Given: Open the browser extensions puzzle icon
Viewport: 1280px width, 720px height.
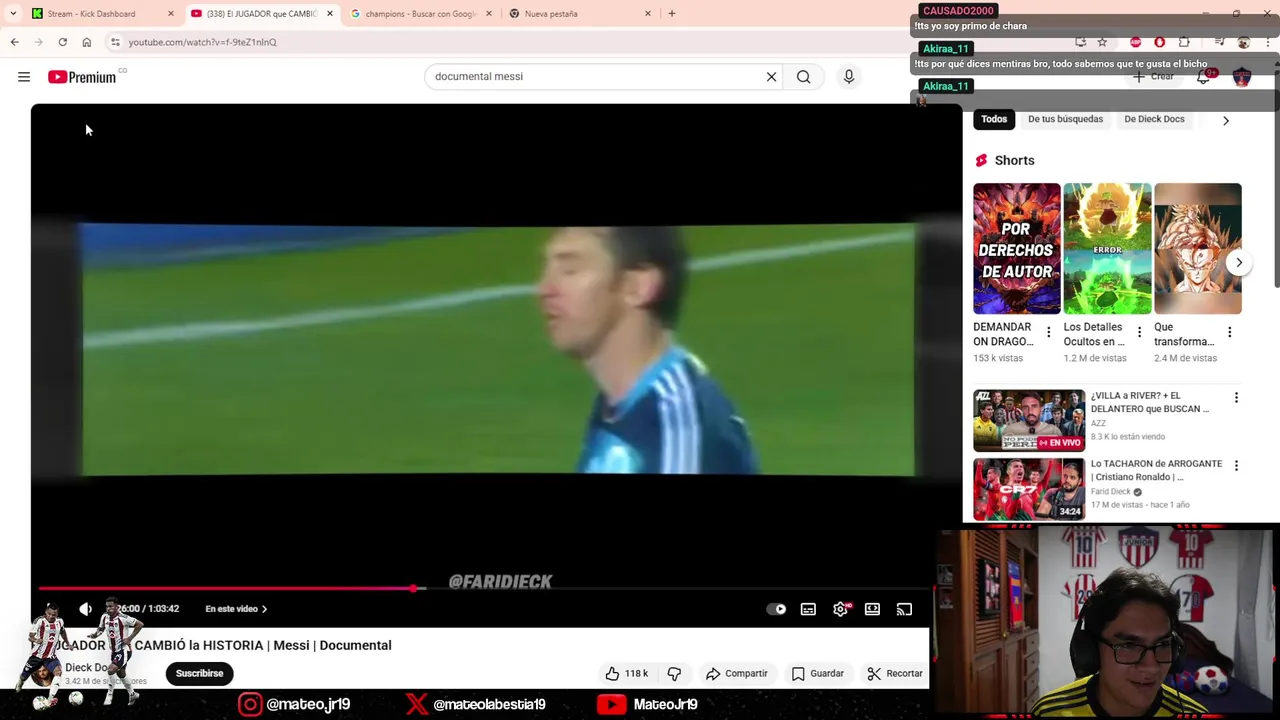Looking at the screenshot, I should click(x=1184, y=42).
